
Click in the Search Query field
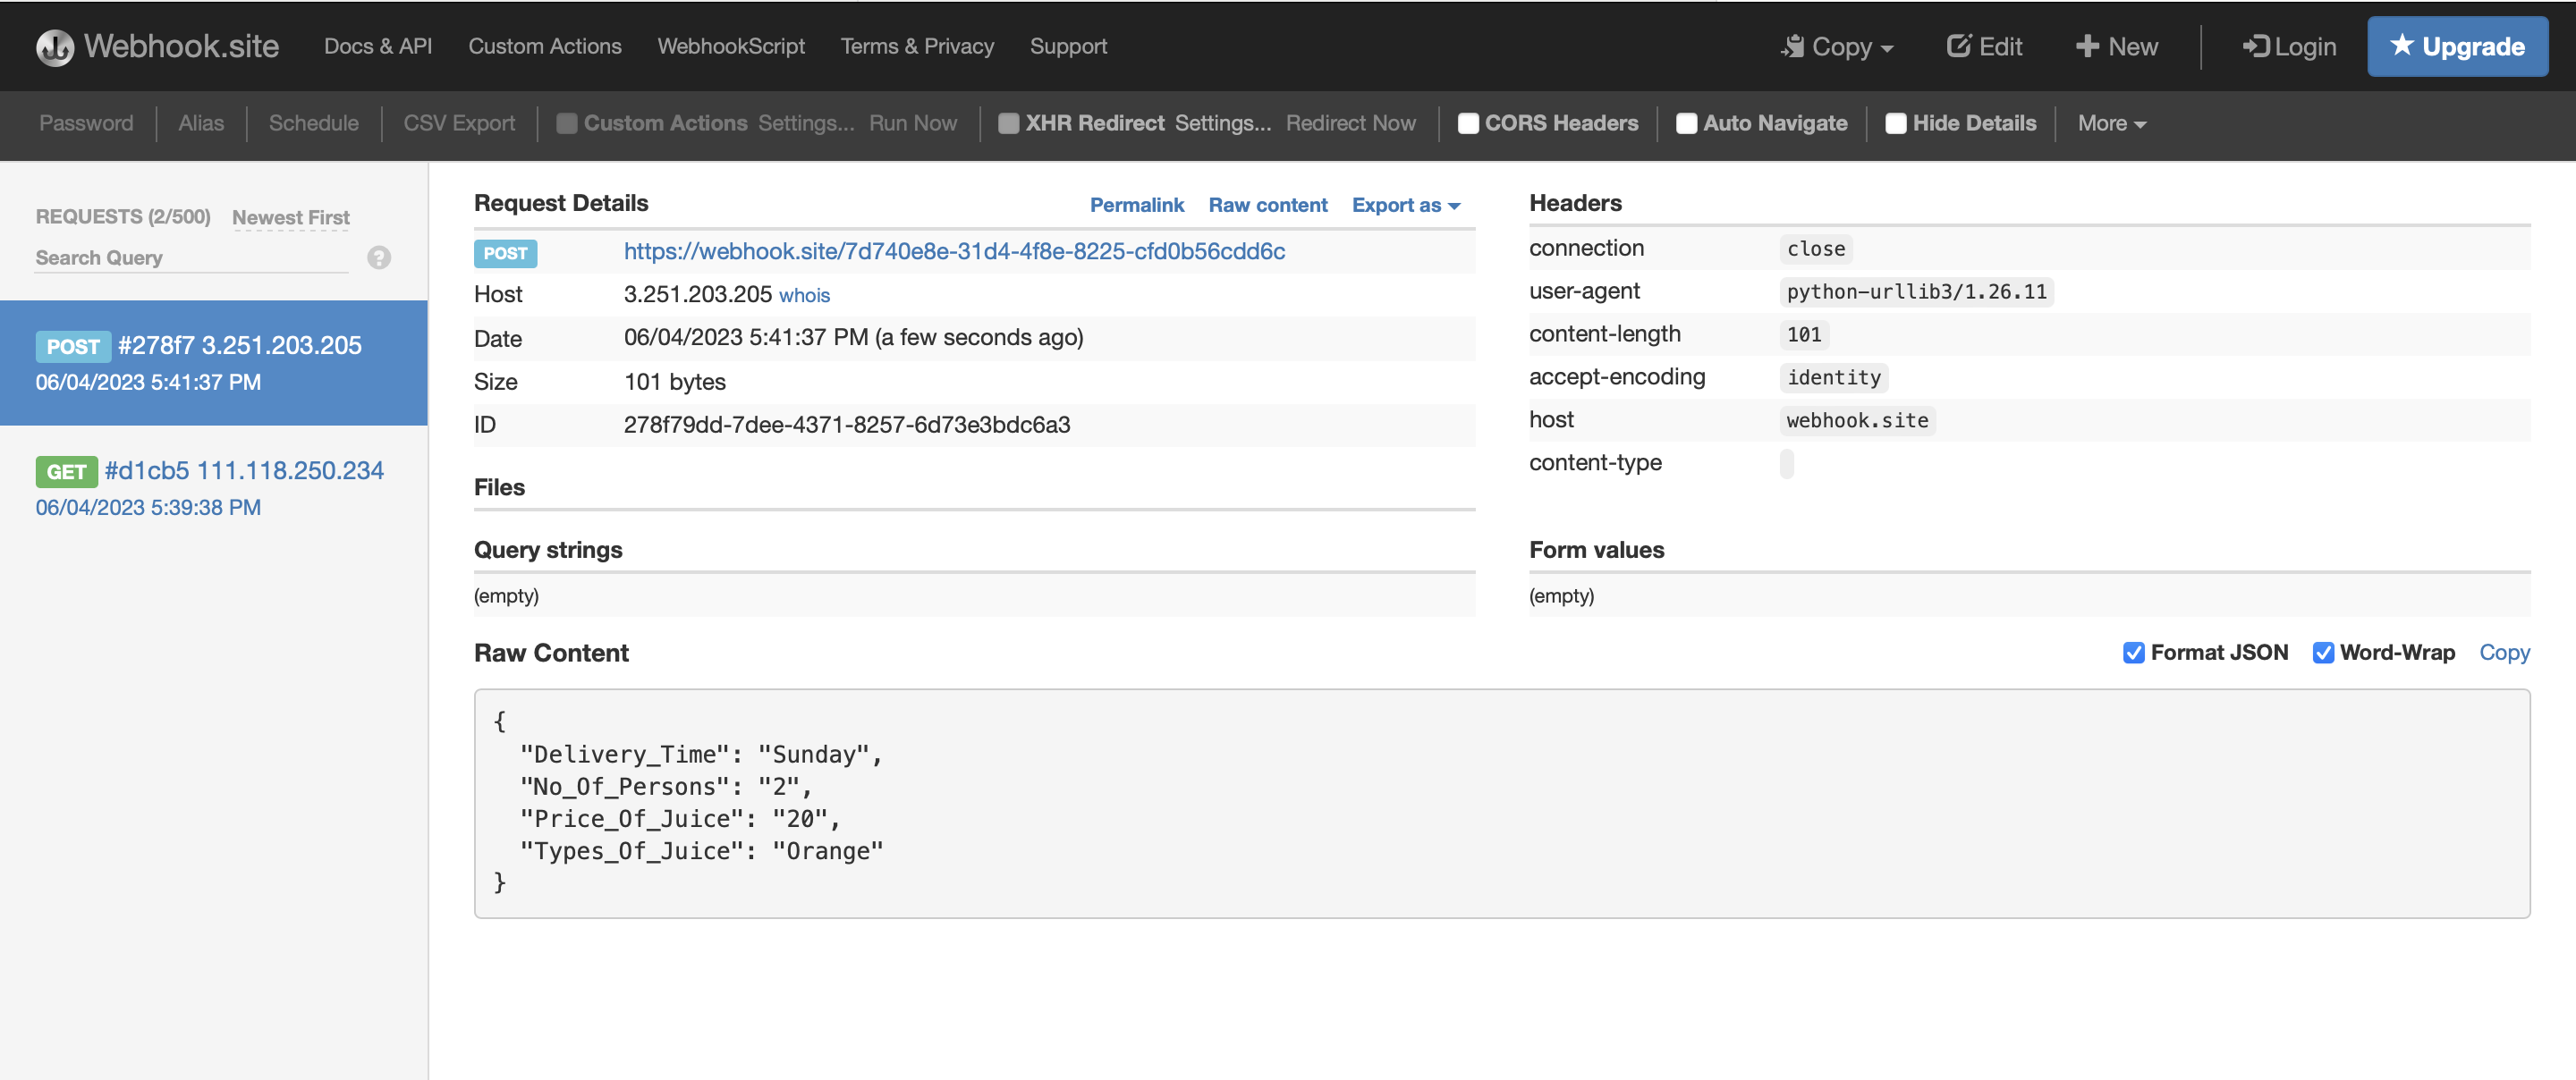point(190,258)
